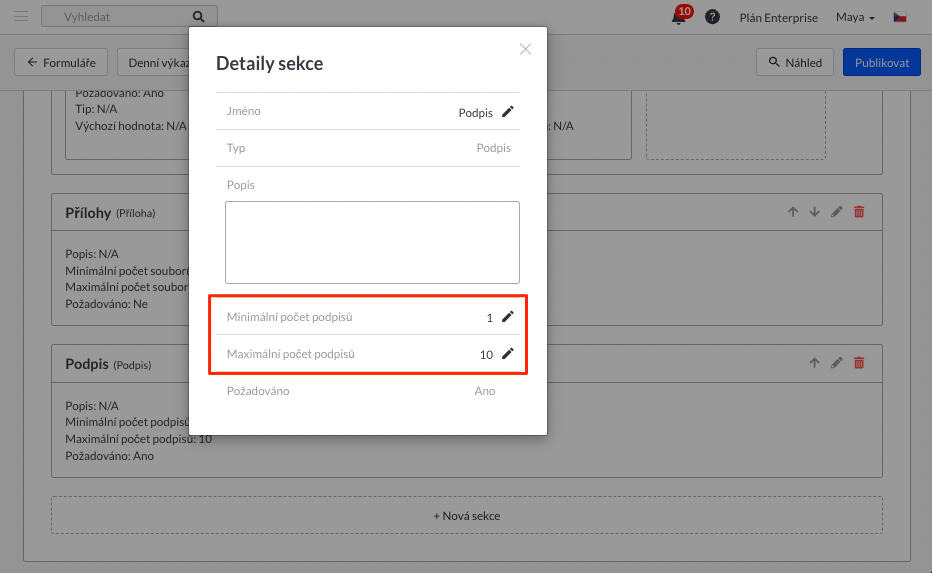Click the Detaily sekce dialog title
Image resolution: width=932 pixels, height=573 pixels.
269,63
